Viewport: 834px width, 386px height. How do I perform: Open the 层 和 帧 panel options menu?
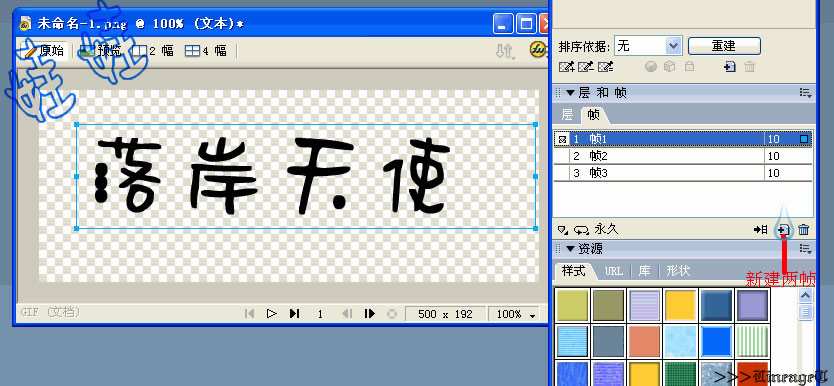[805, 93]
